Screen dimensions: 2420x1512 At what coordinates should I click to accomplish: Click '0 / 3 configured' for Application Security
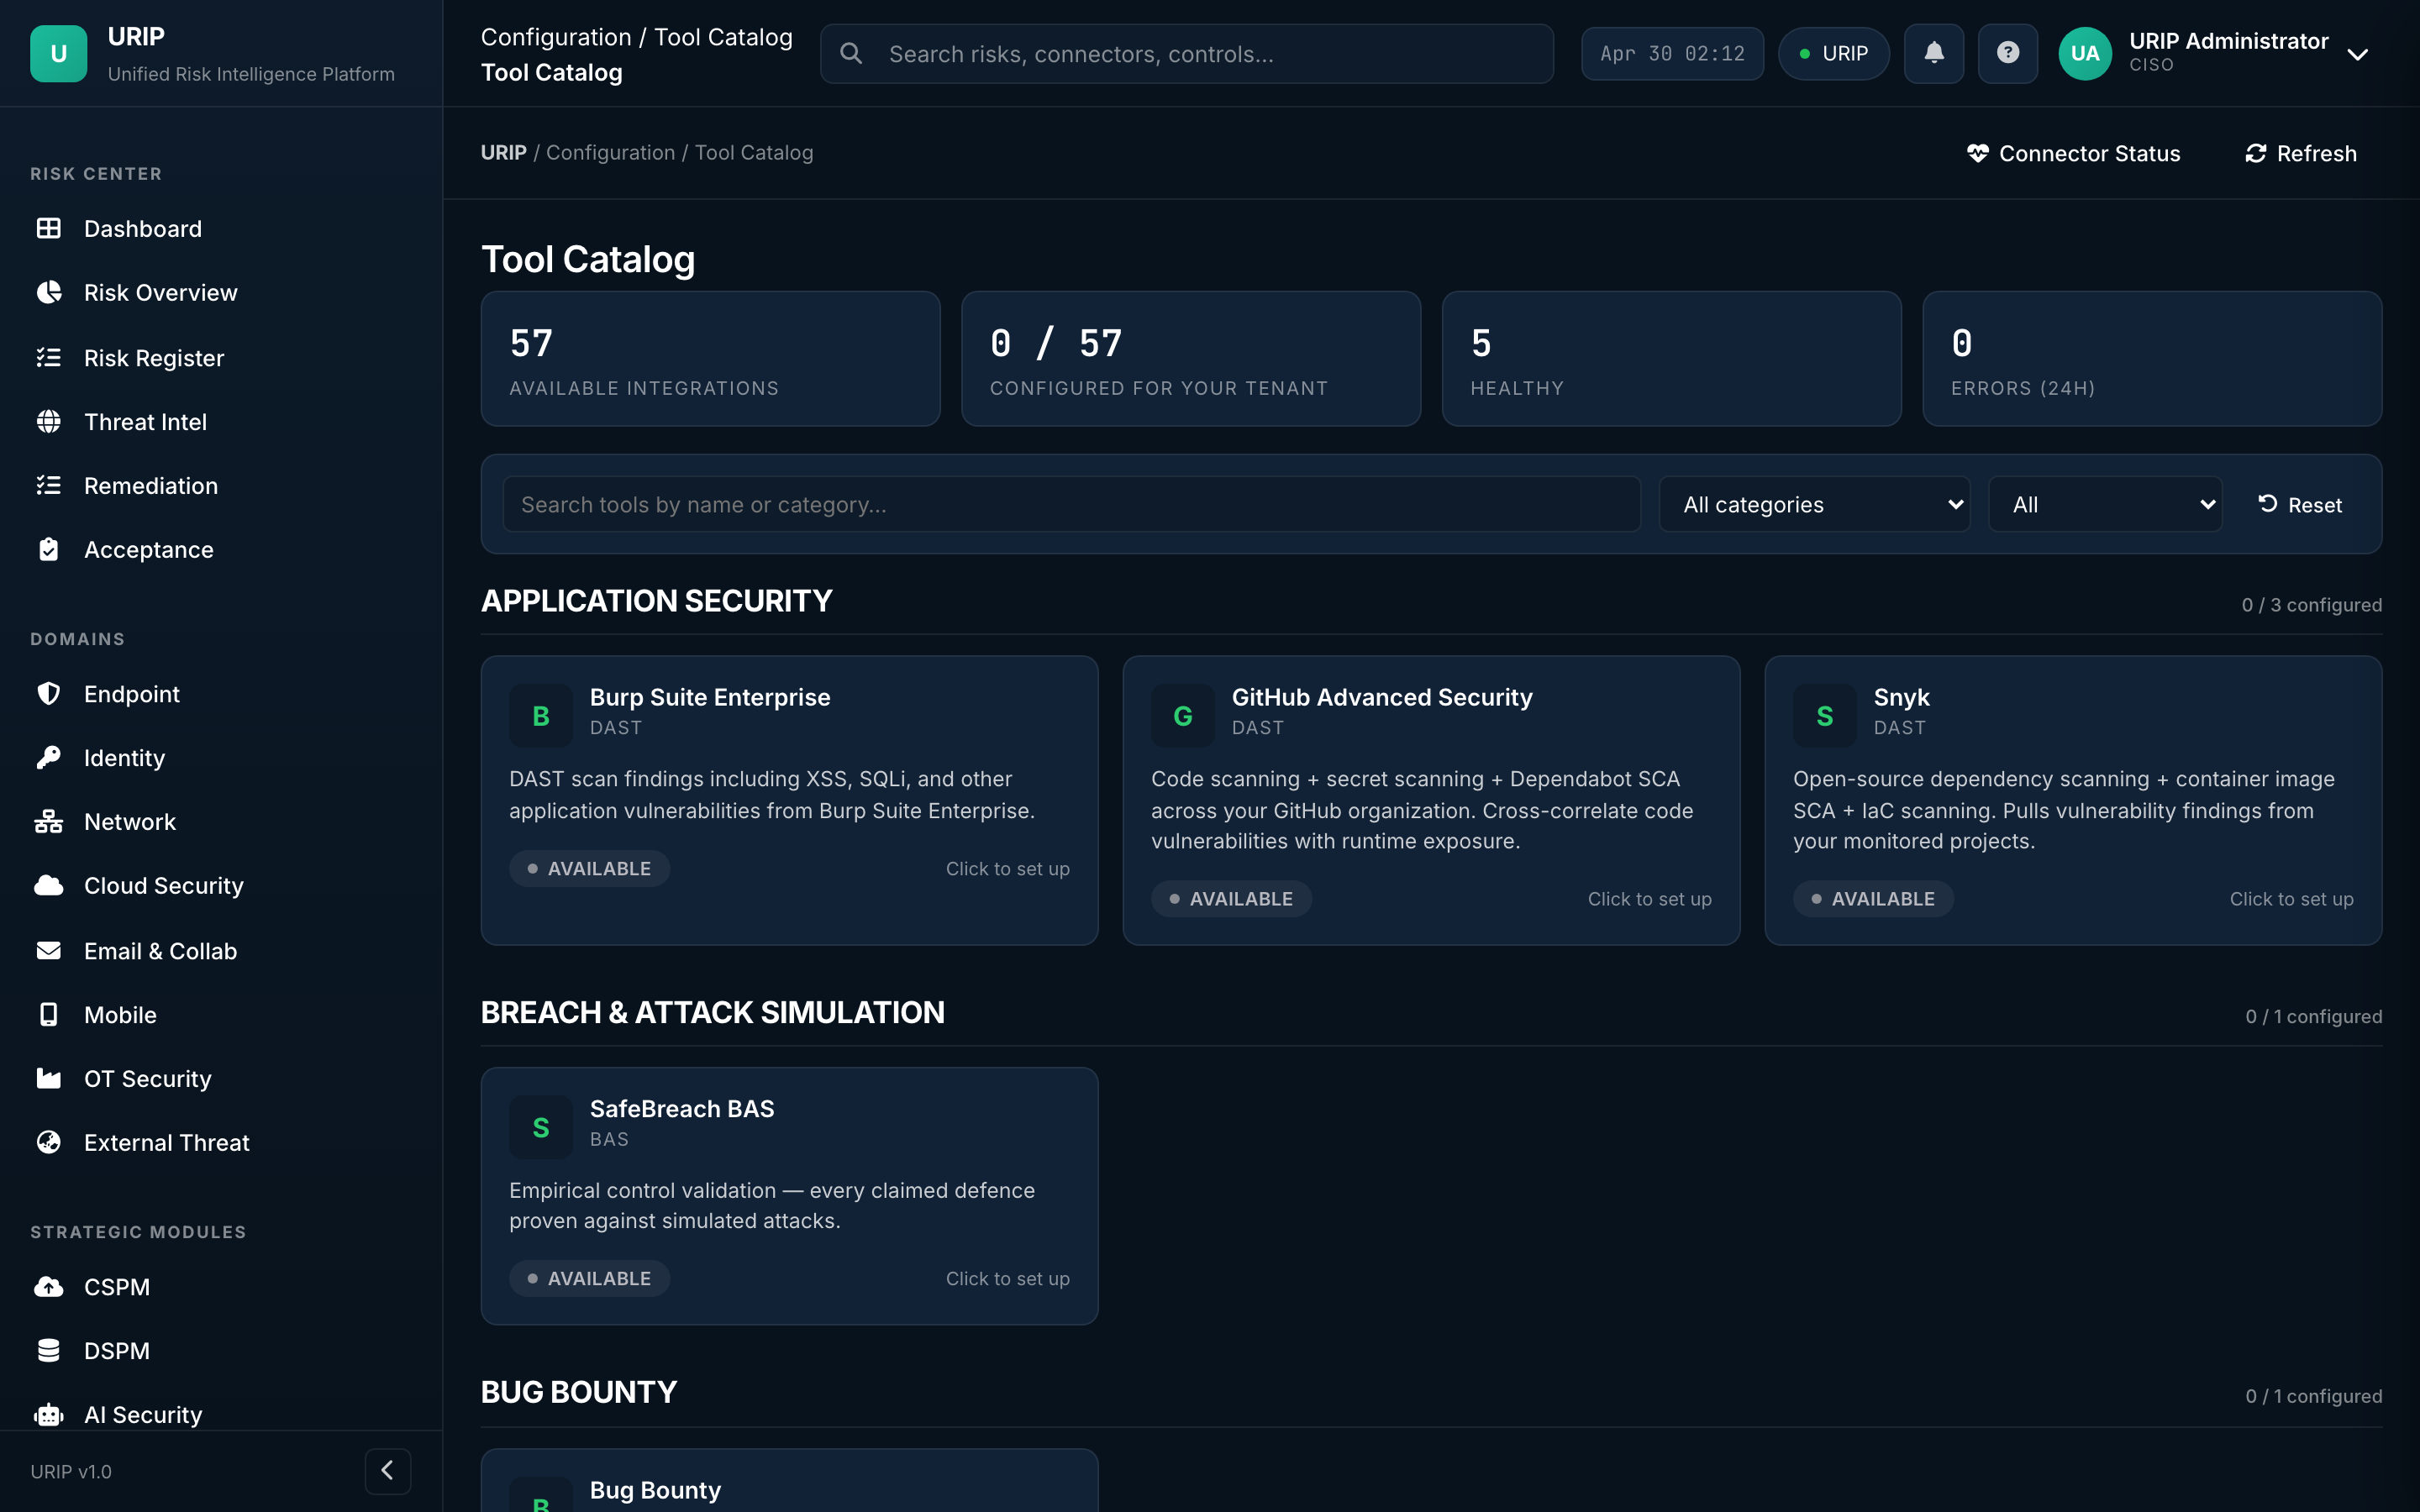tap(2311, 604)
